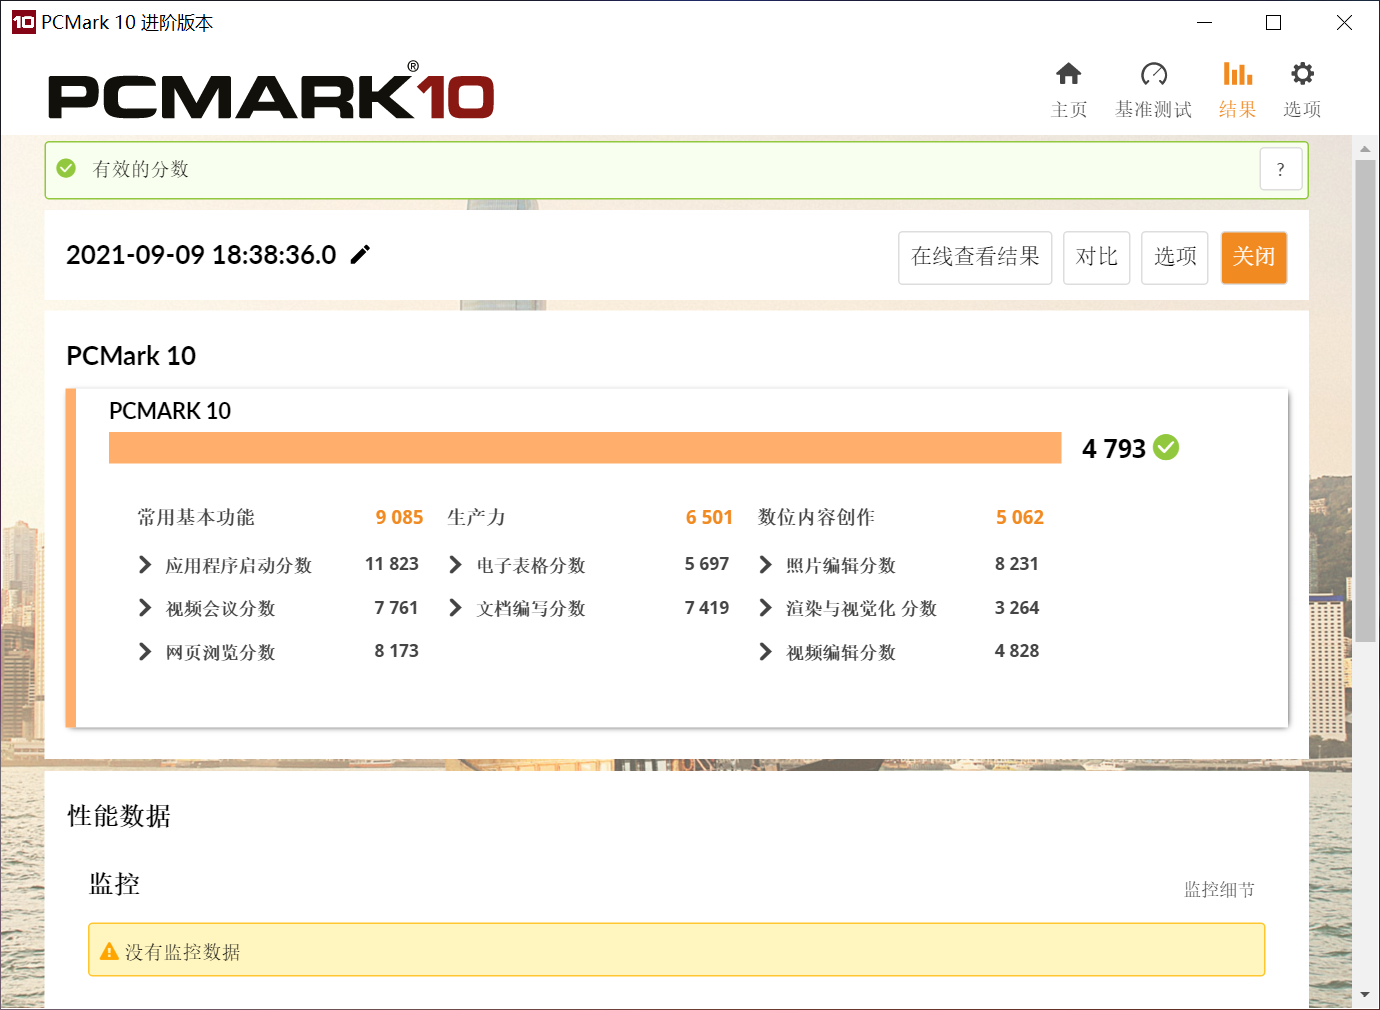
Task: Click the 在线查看结果 button
Action: click(975, 258)
